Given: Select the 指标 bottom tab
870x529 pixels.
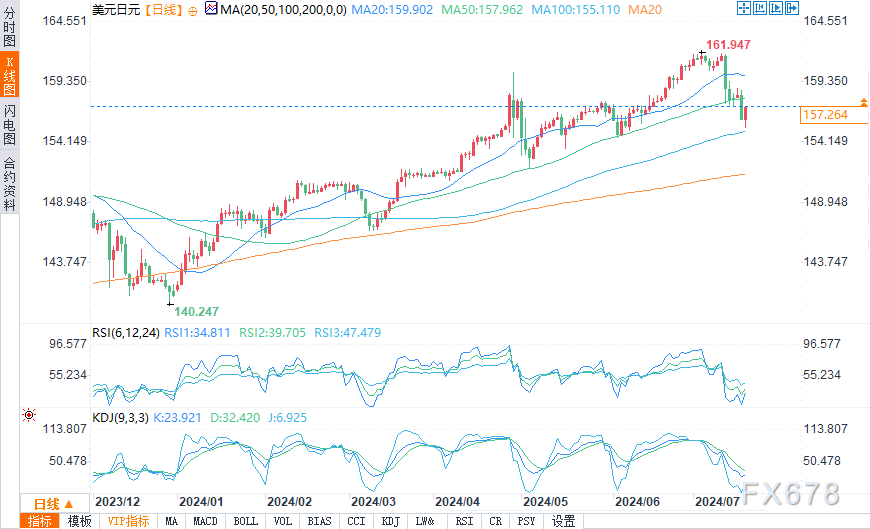Looking at the screenshot, I should (39, 521).
